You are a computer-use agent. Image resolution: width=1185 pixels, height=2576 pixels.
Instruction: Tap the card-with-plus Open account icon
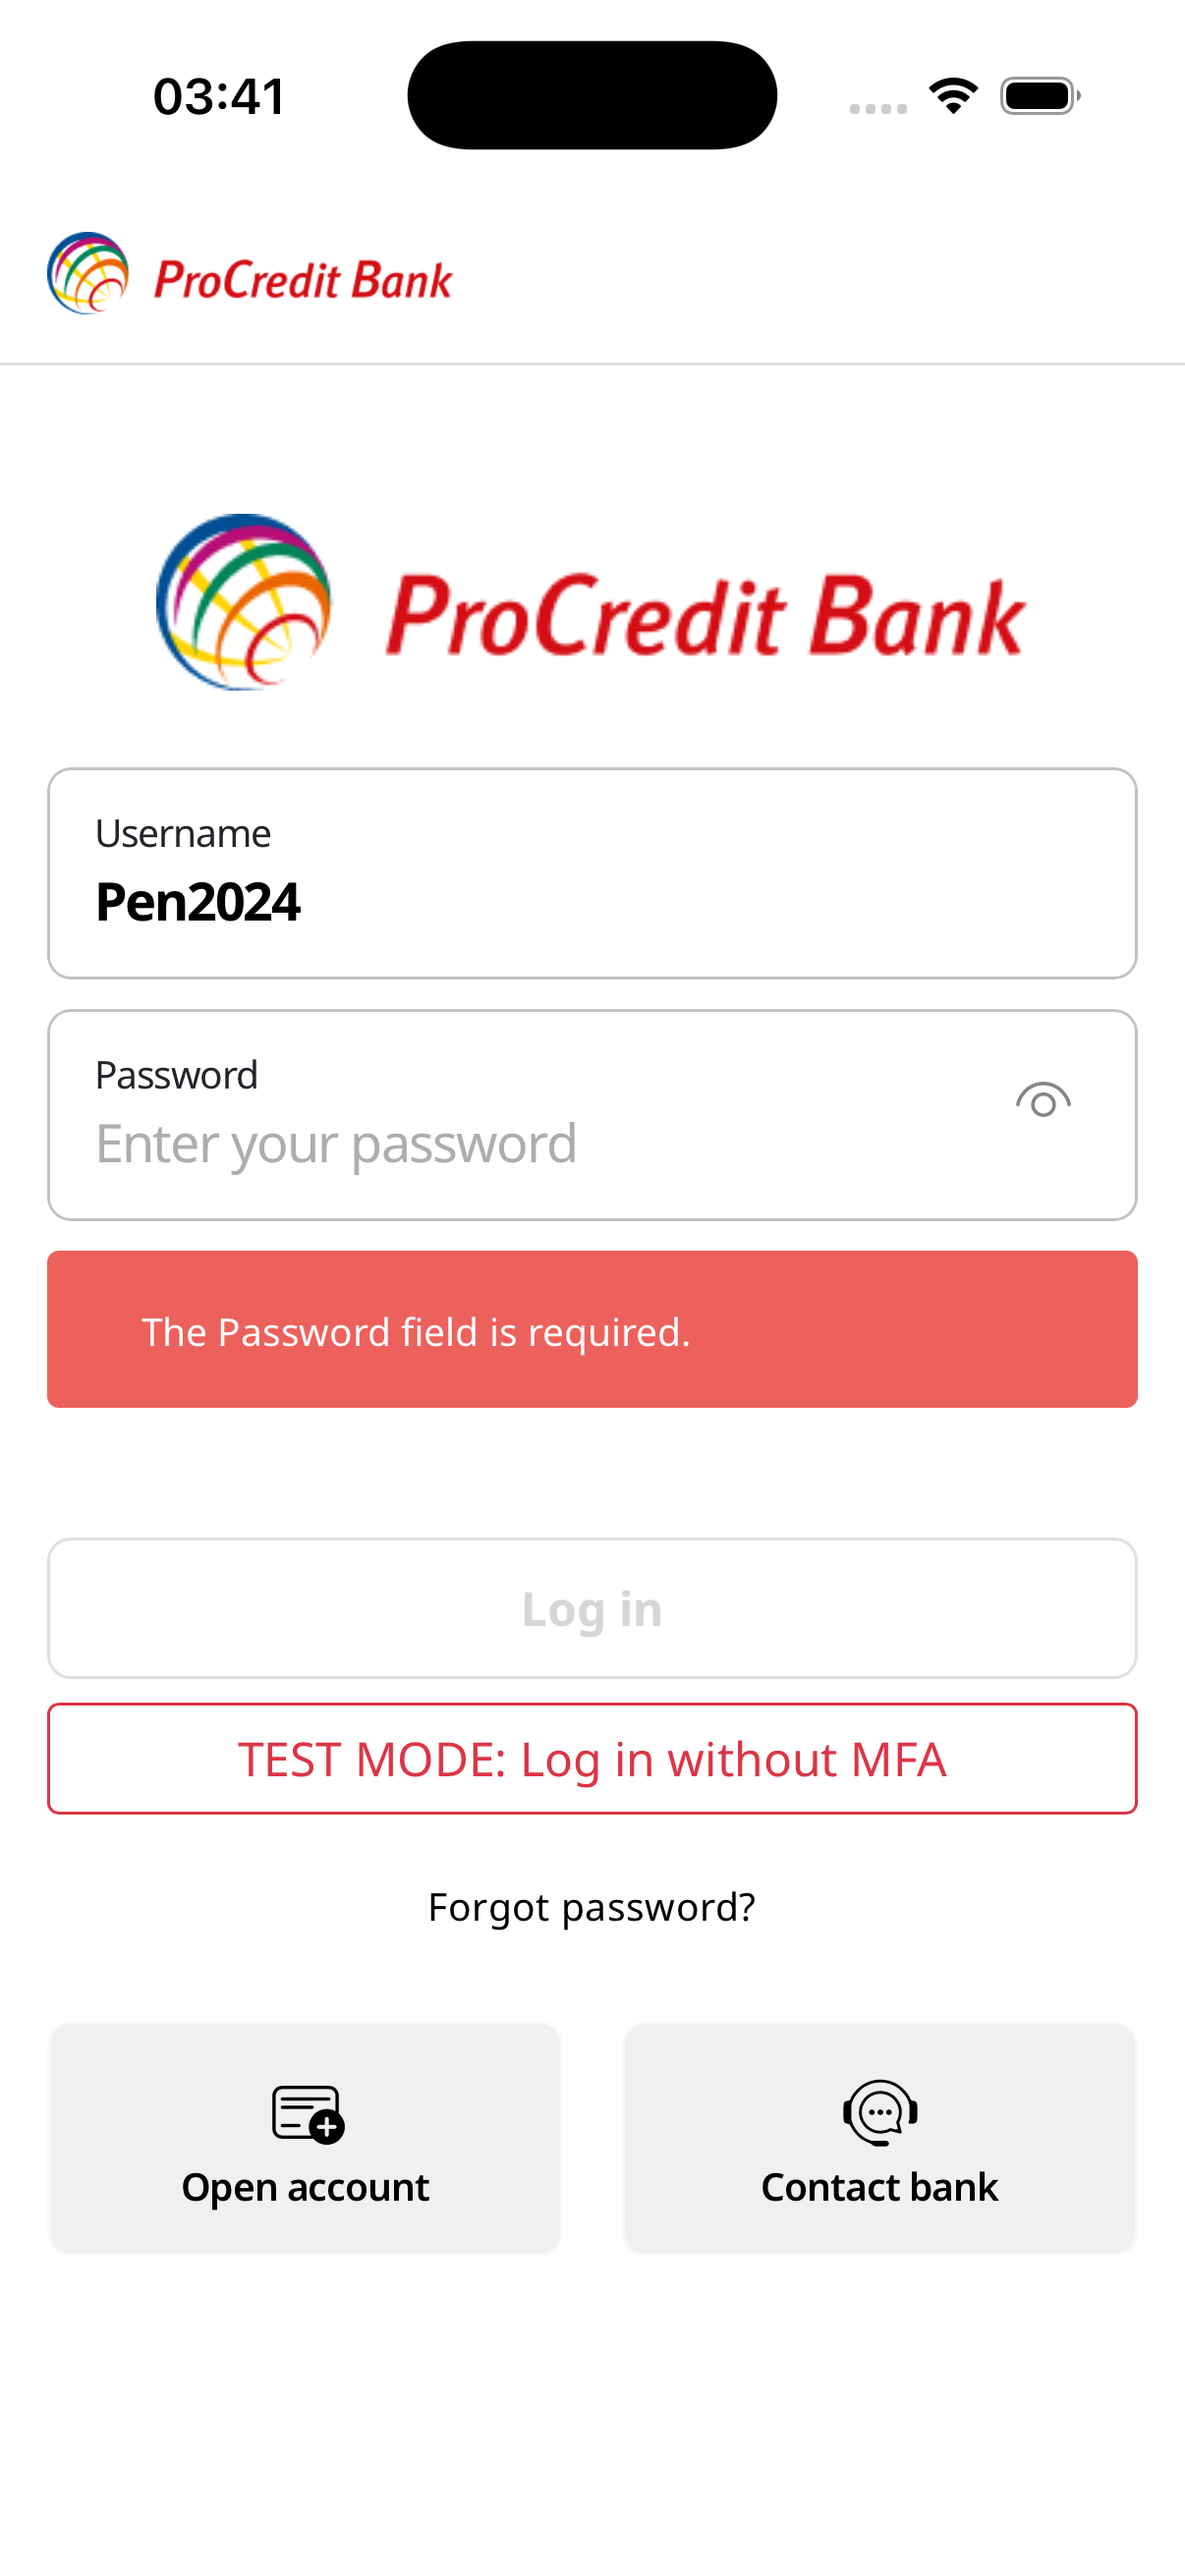pyautogui.click(x=307, y=2114)
